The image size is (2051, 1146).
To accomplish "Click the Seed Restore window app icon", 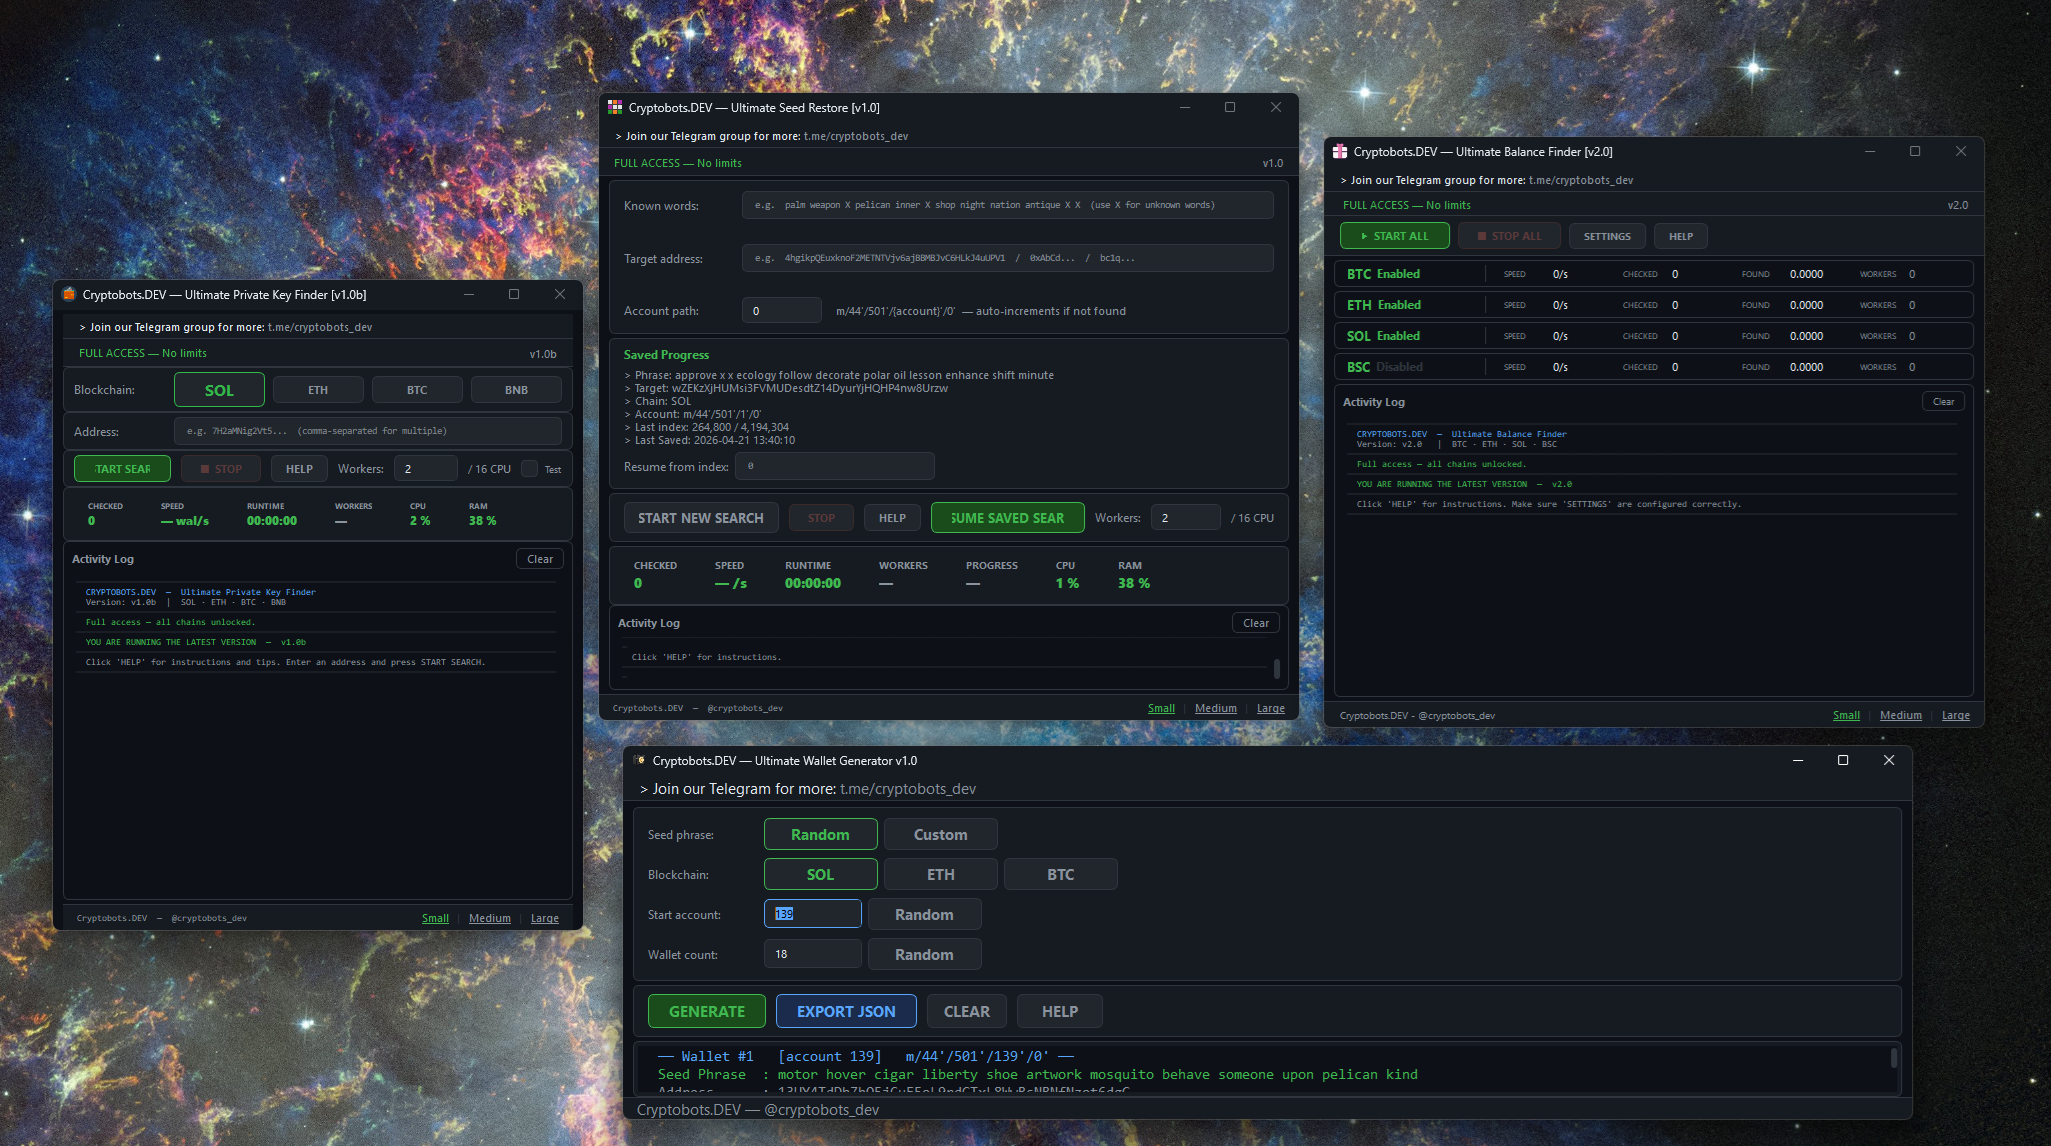I will pos(615,107).
